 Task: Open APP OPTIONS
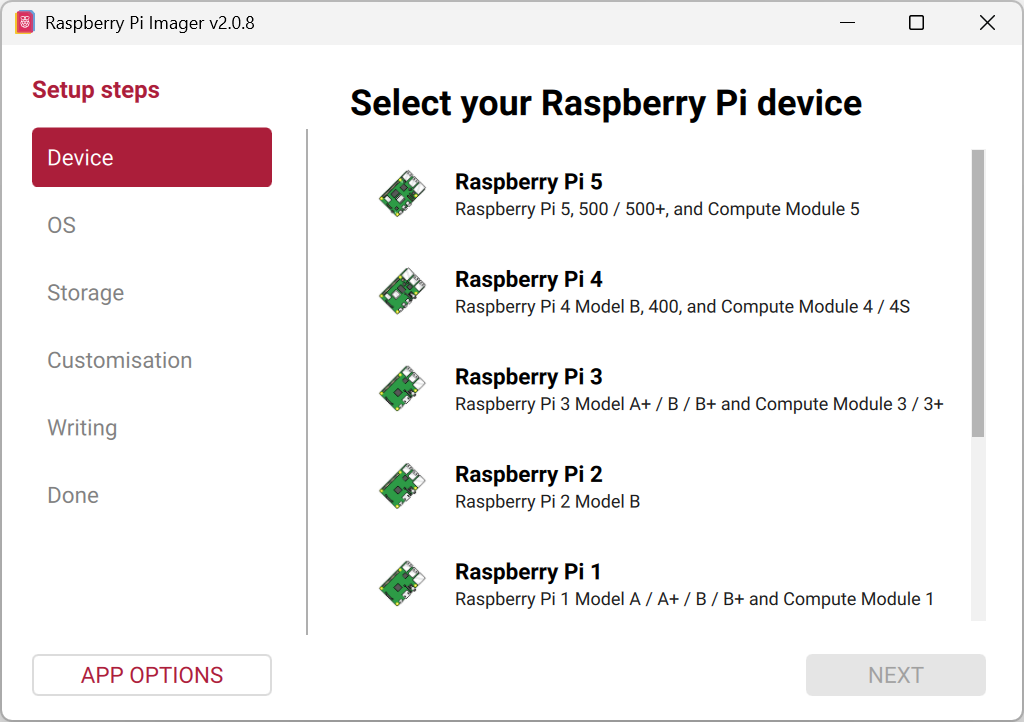tap(152, 675)
